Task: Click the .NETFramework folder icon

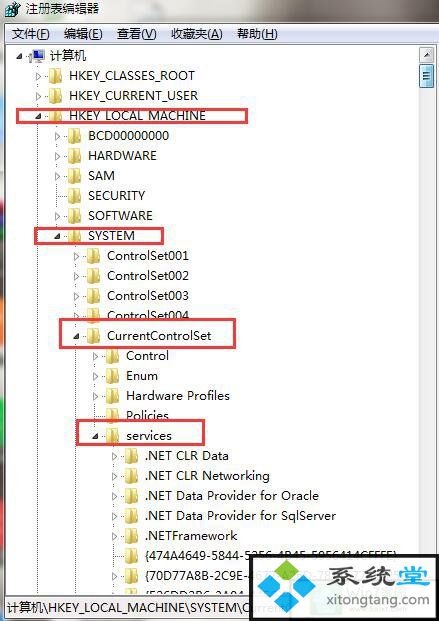Action: (132, 536)
